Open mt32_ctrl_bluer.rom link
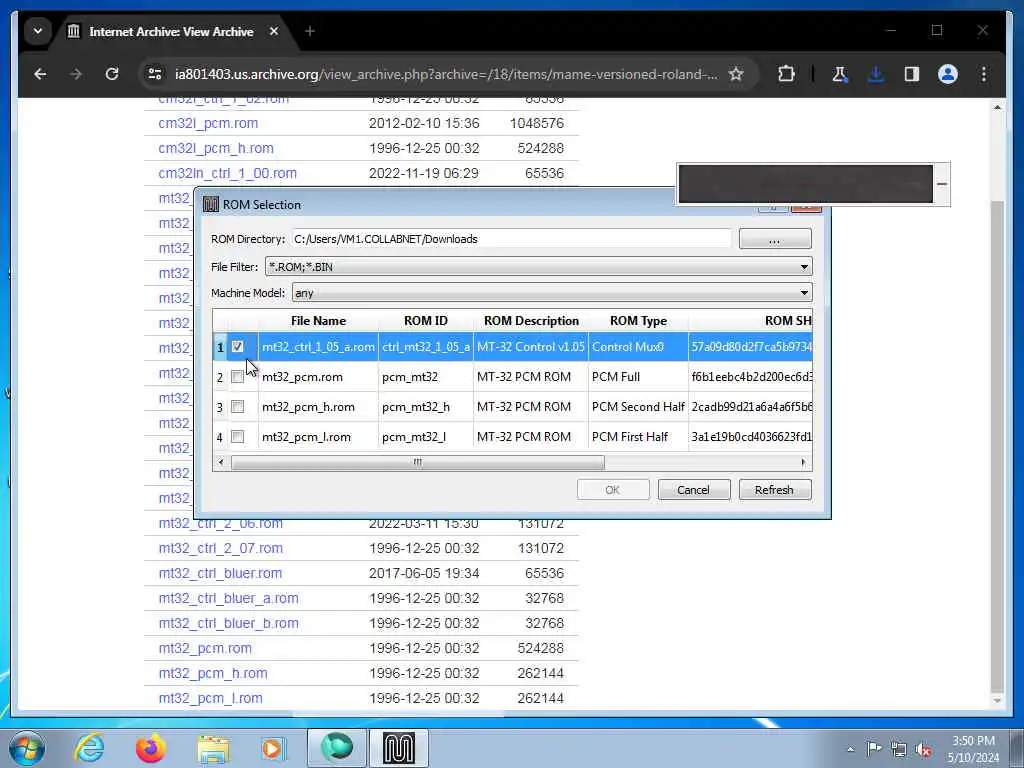 220,573
